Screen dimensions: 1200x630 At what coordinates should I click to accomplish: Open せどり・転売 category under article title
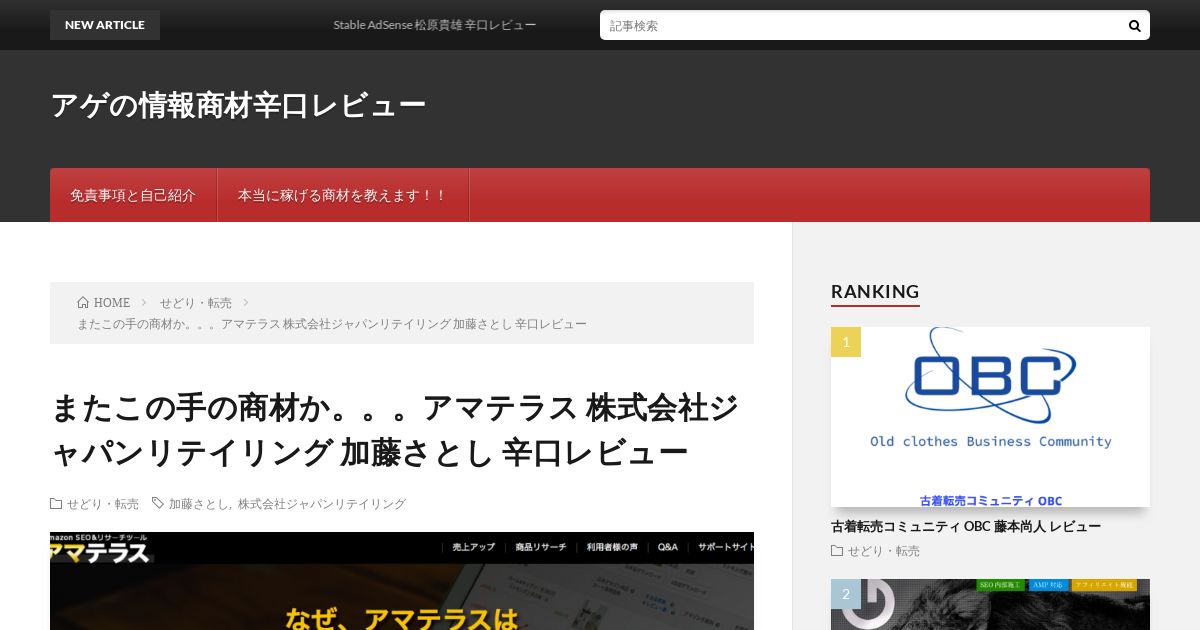(x=103, y=504)
